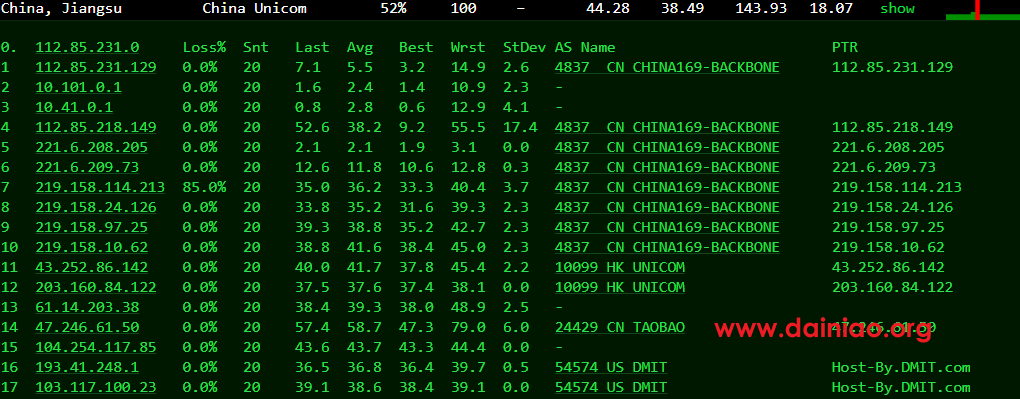Click IP address 203.160.84.122 at hop 12
1020x399 pixels.
96,287
